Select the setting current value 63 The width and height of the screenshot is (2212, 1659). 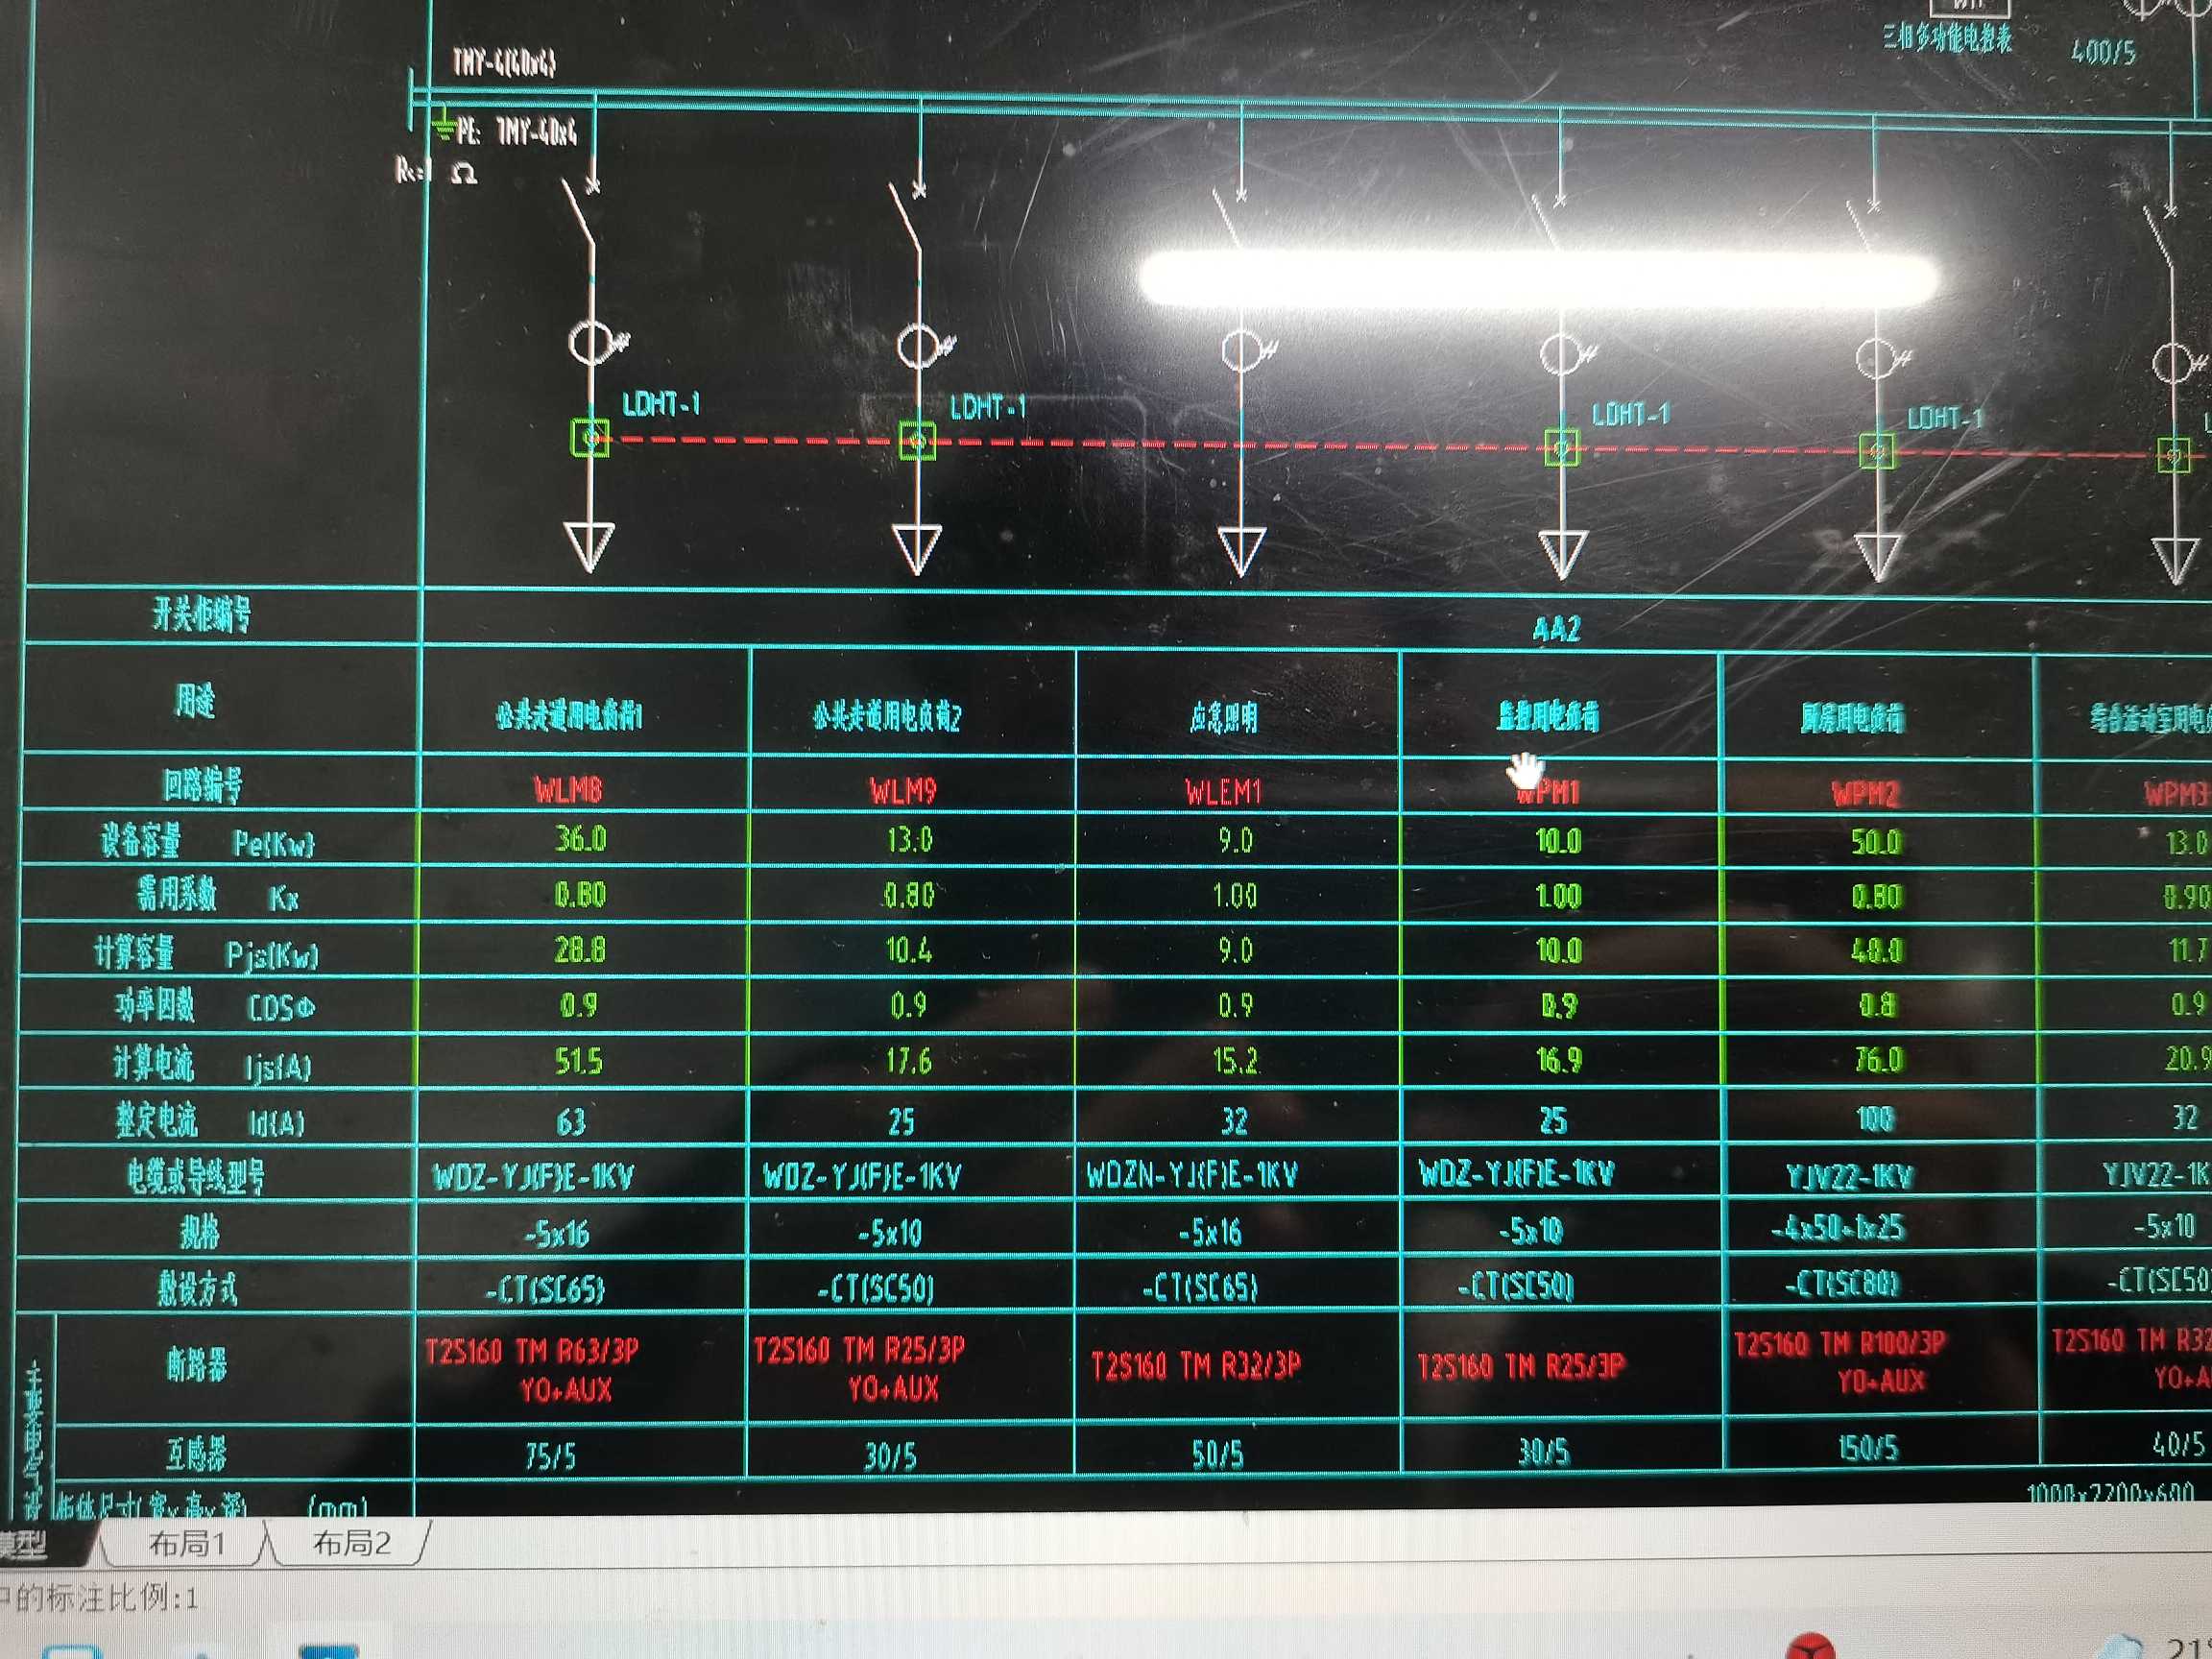click(x=571, y=1122)
